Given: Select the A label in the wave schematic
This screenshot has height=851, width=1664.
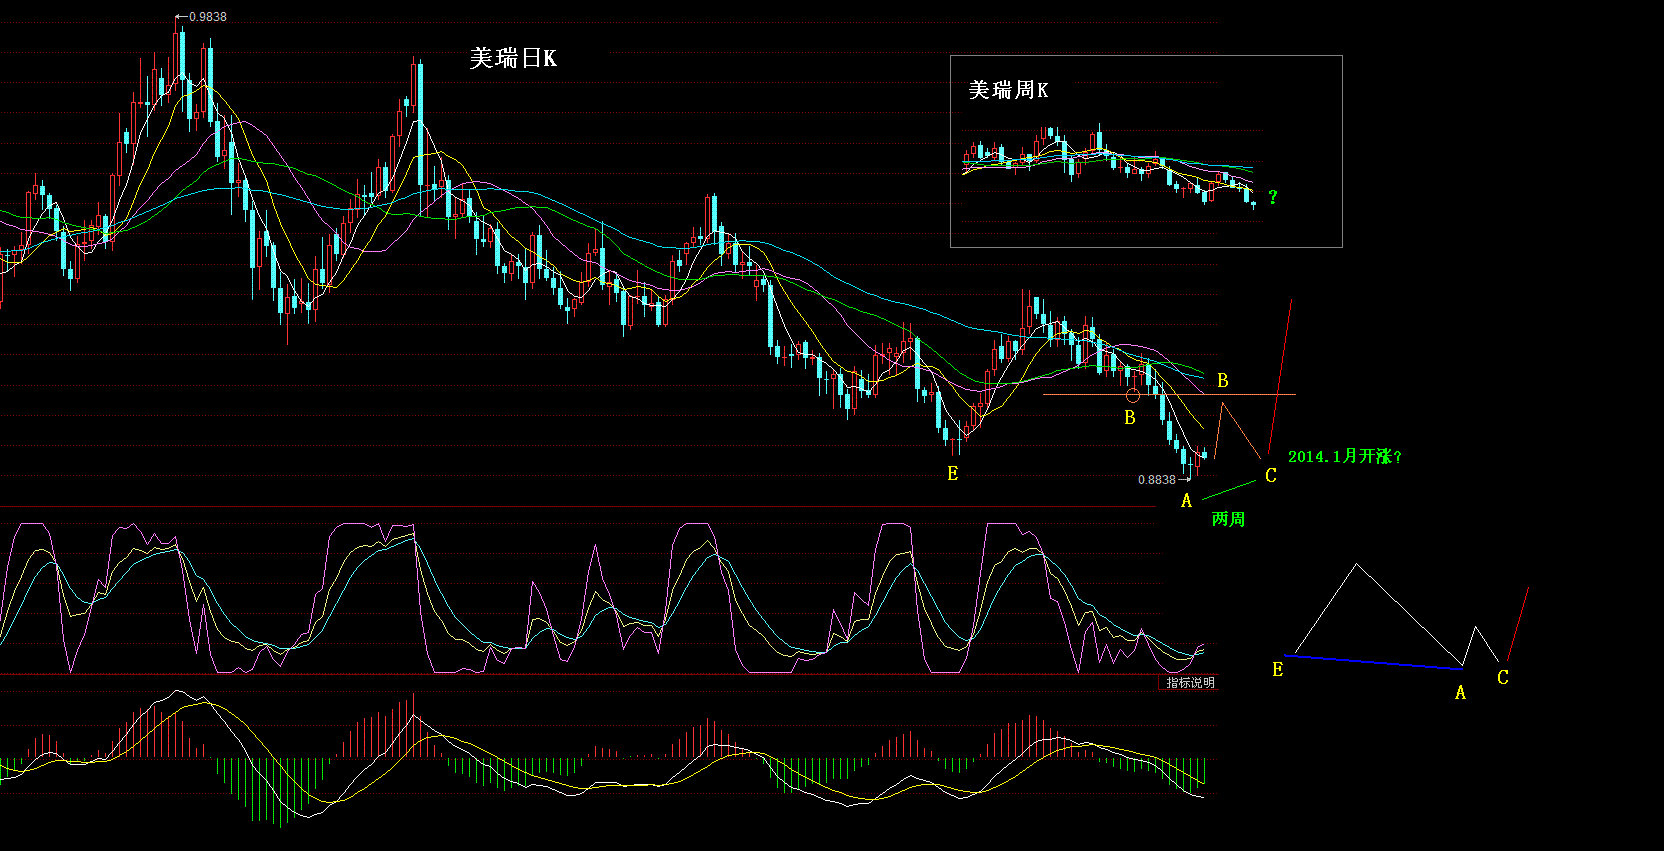Looking at the screenshot, I should click(1461, 693).
